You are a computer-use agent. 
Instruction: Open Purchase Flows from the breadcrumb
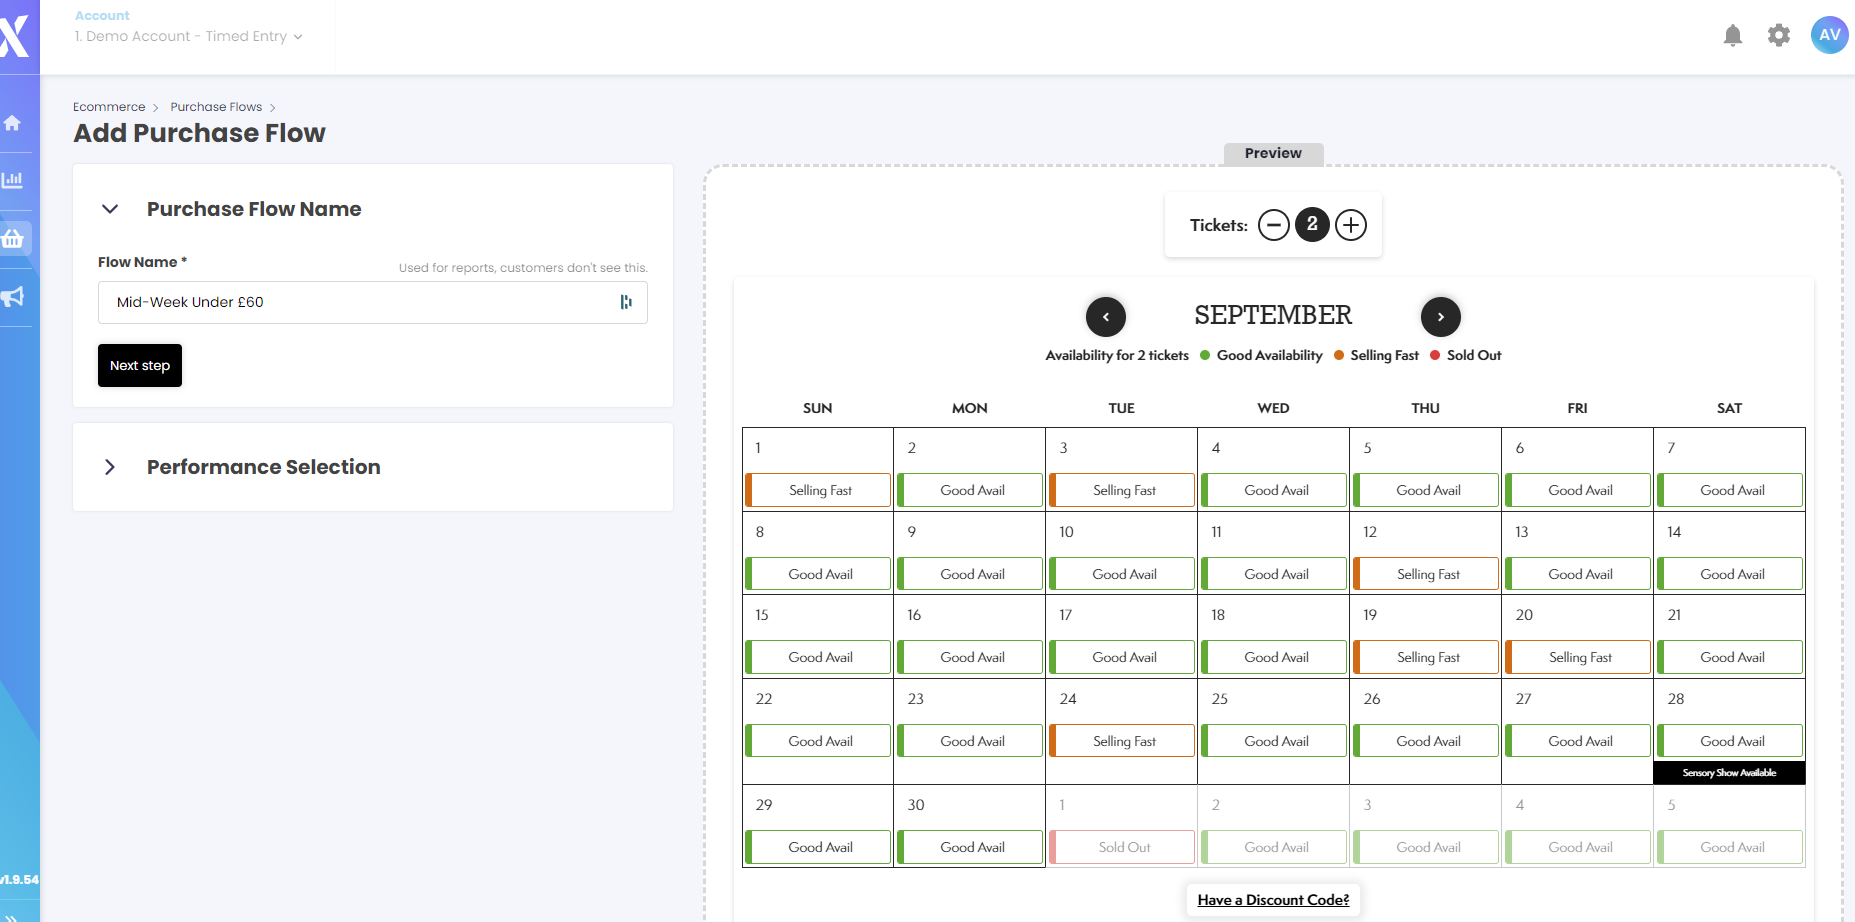(x=216, y=106)
